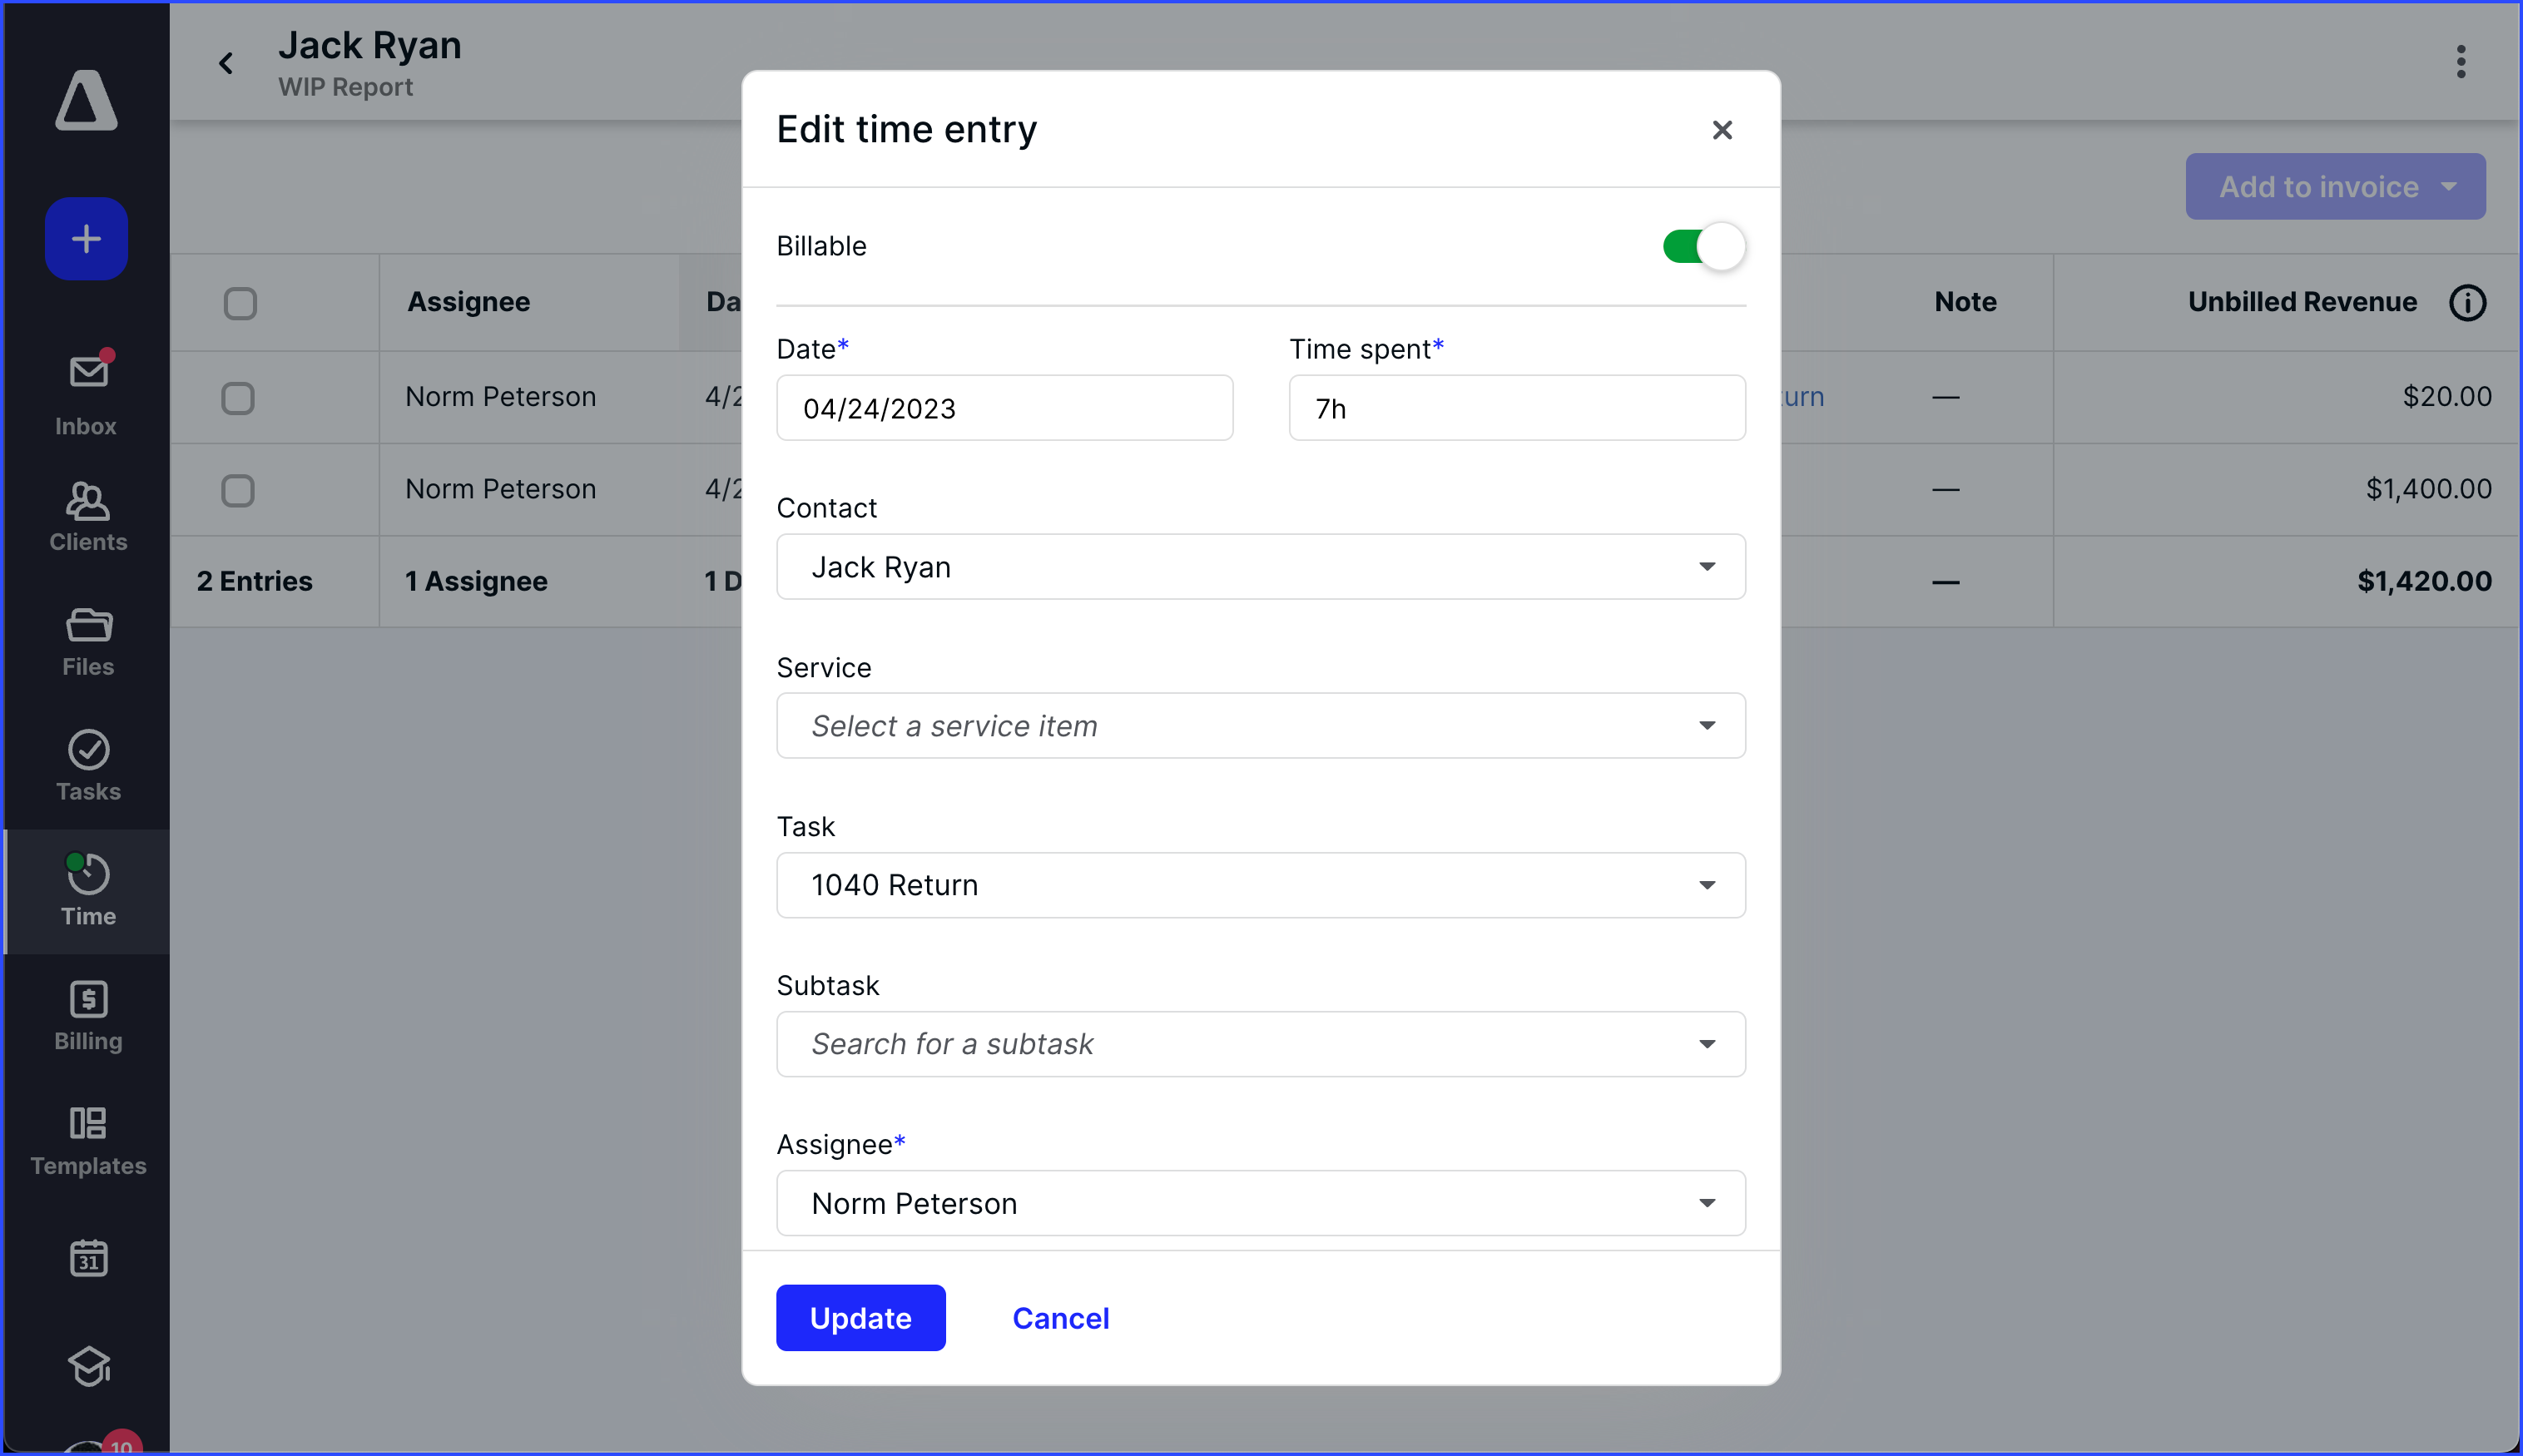Select all entries via the header checkbox
The width and height of the screenshot is (2523, 1456).
[238, 302]
